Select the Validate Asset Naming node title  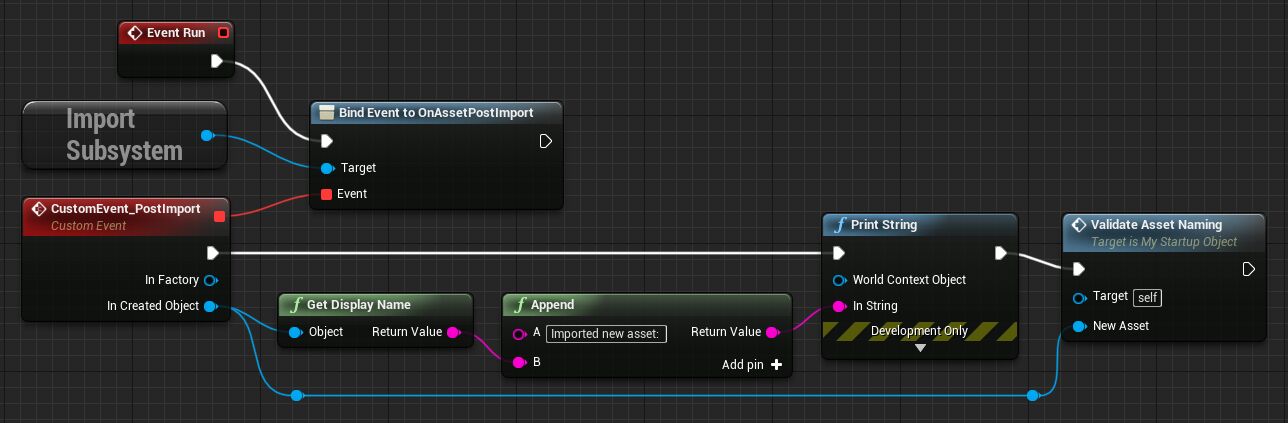(1156, 225)
